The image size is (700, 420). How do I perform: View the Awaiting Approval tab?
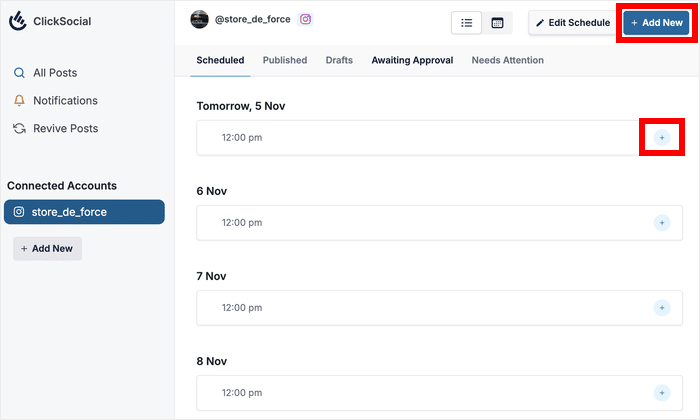click(412, 60)
